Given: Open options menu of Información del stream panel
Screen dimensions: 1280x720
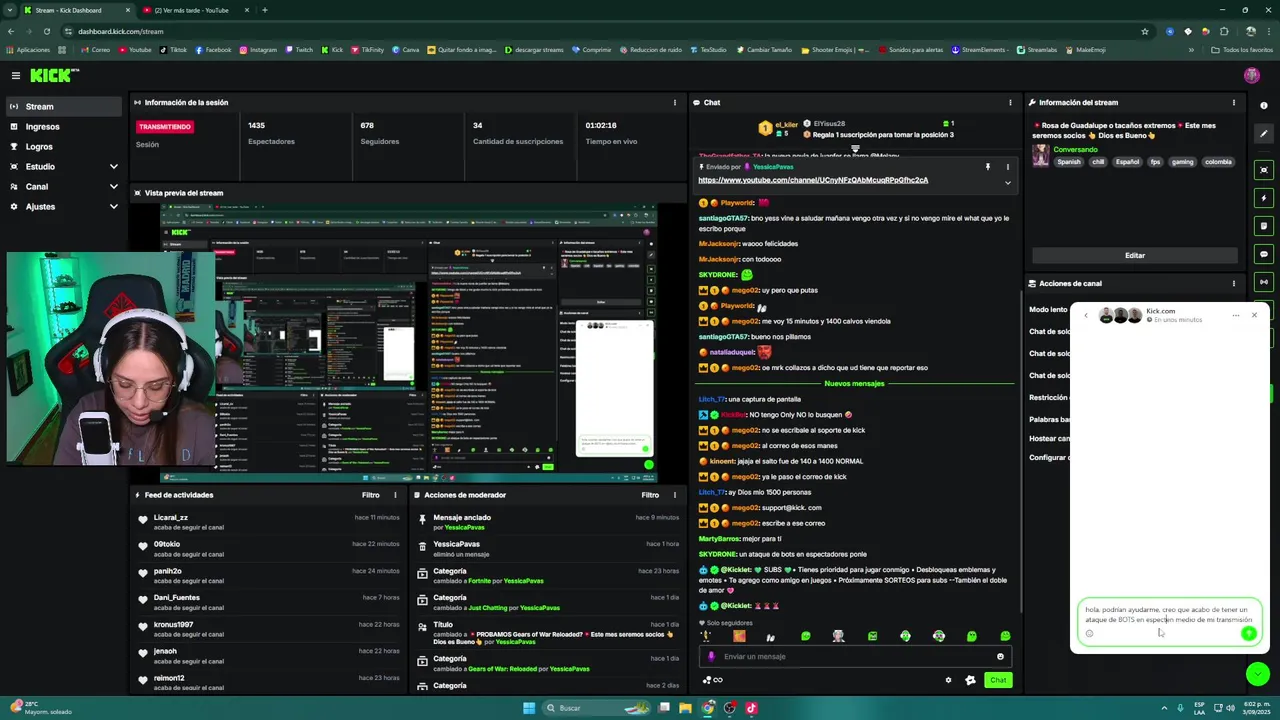Looking at the screenshot, I should coord(1233,102).
